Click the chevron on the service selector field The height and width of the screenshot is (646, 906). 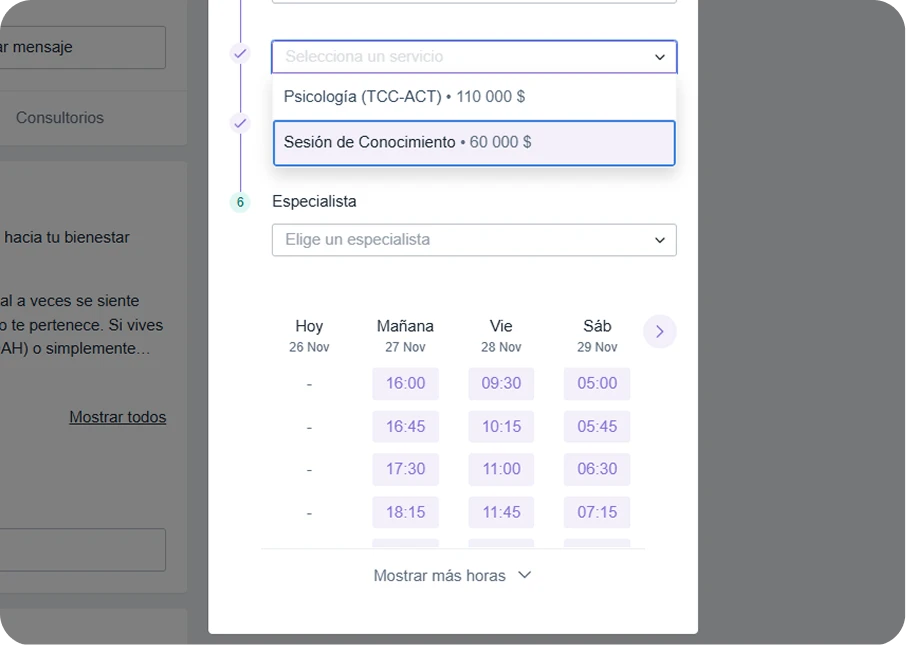pos(659,57)
